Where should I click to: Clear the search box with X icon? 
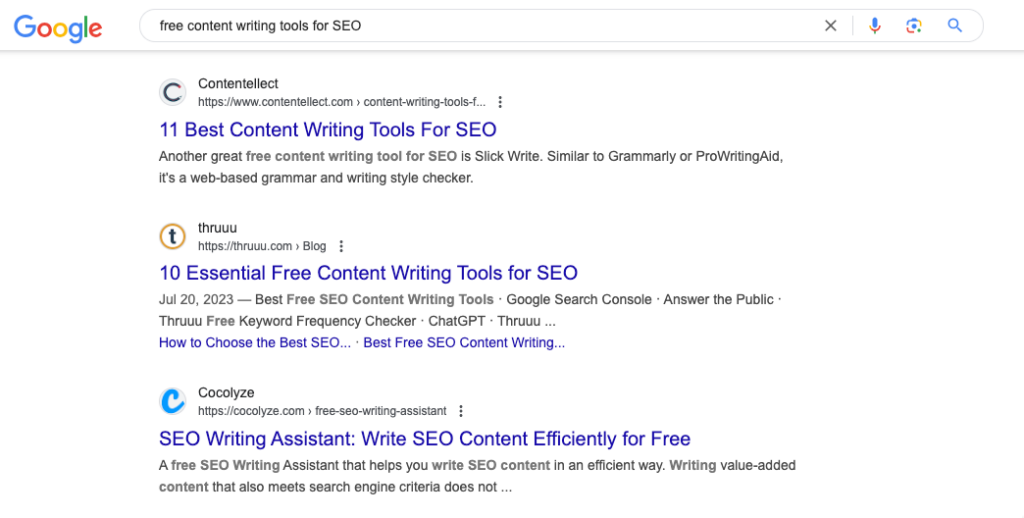click(x=831, y=25)
